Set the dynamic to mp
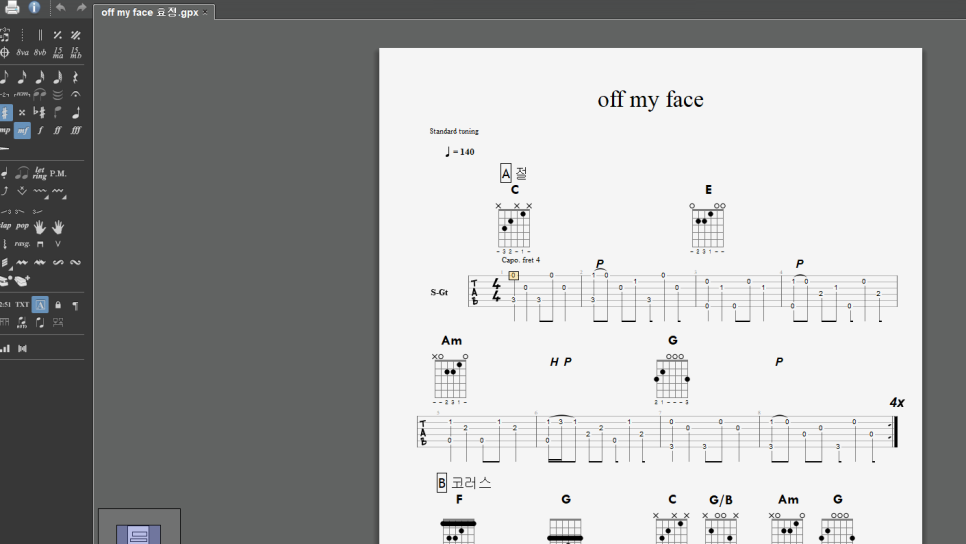 (5, 131)
